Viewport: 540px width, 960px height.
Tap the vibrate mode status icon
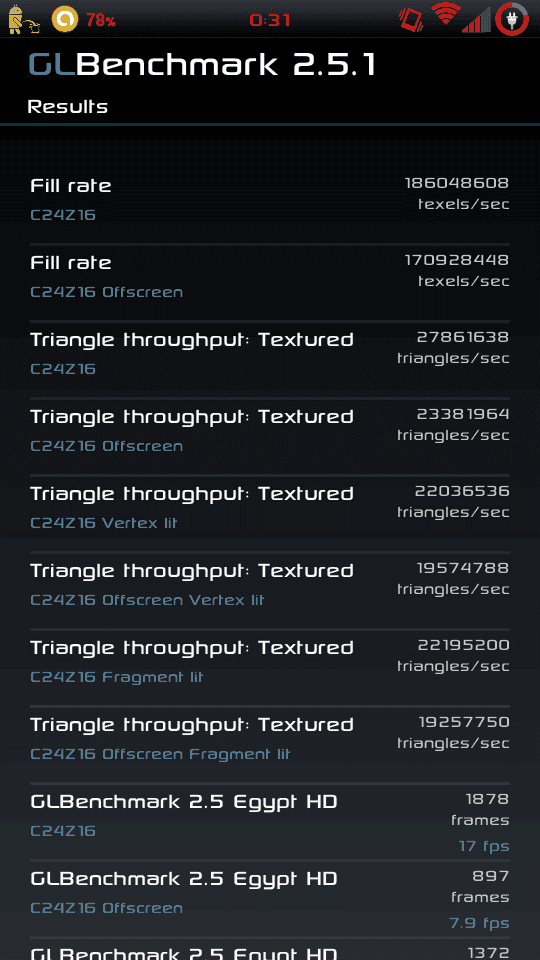tap(411, 19)
